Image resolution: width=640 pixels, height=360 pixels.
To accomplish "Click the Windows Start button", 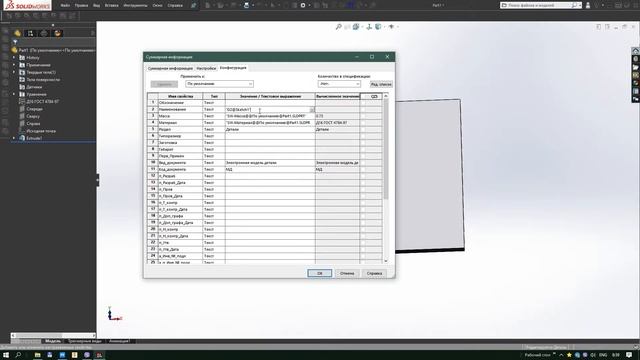I will (6, 355).
